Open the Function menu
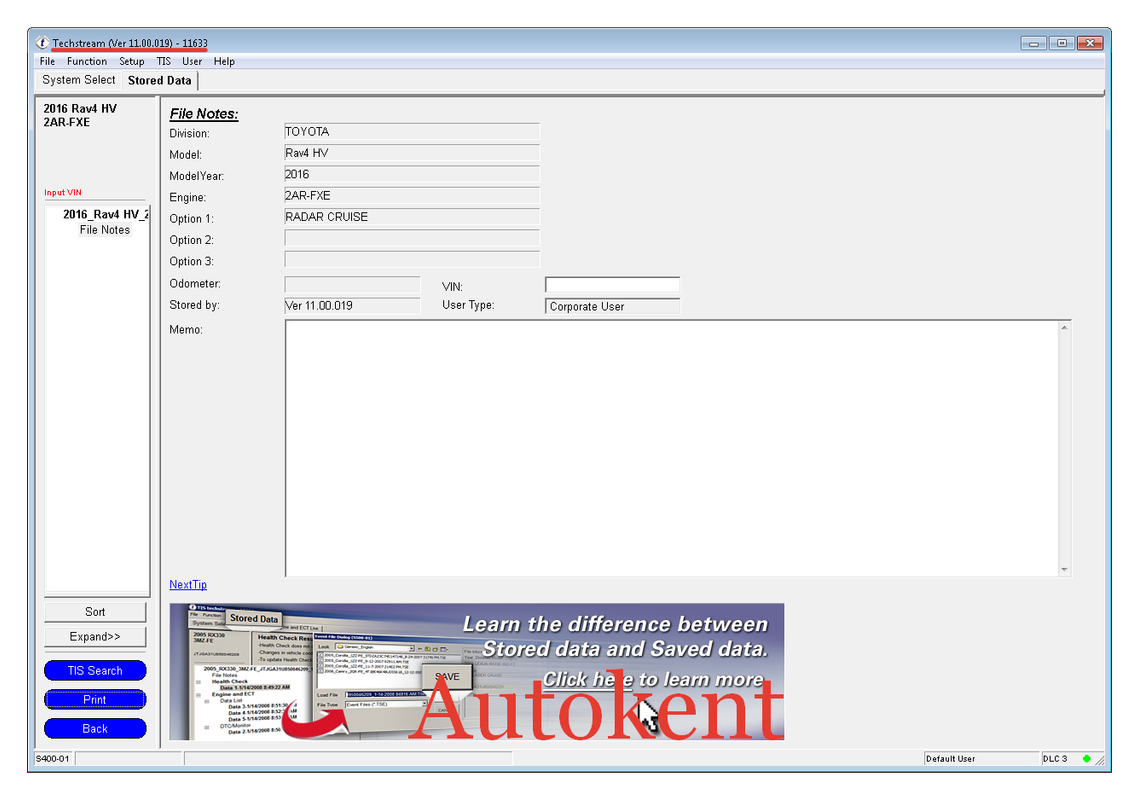 coord(86,62)
